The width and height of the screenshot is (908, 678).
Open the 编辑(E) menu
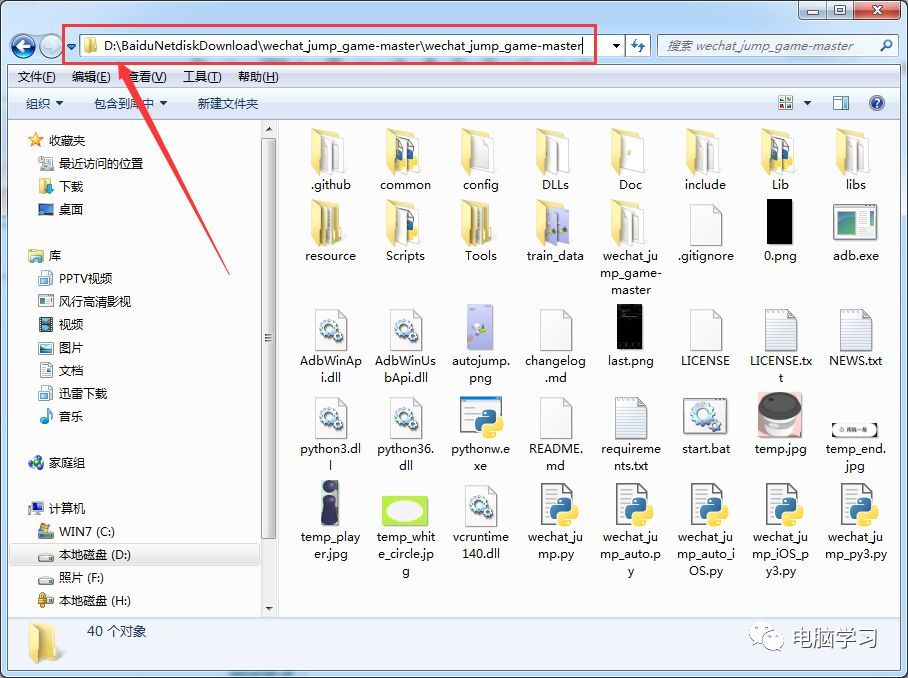click(x=91, y=77)
